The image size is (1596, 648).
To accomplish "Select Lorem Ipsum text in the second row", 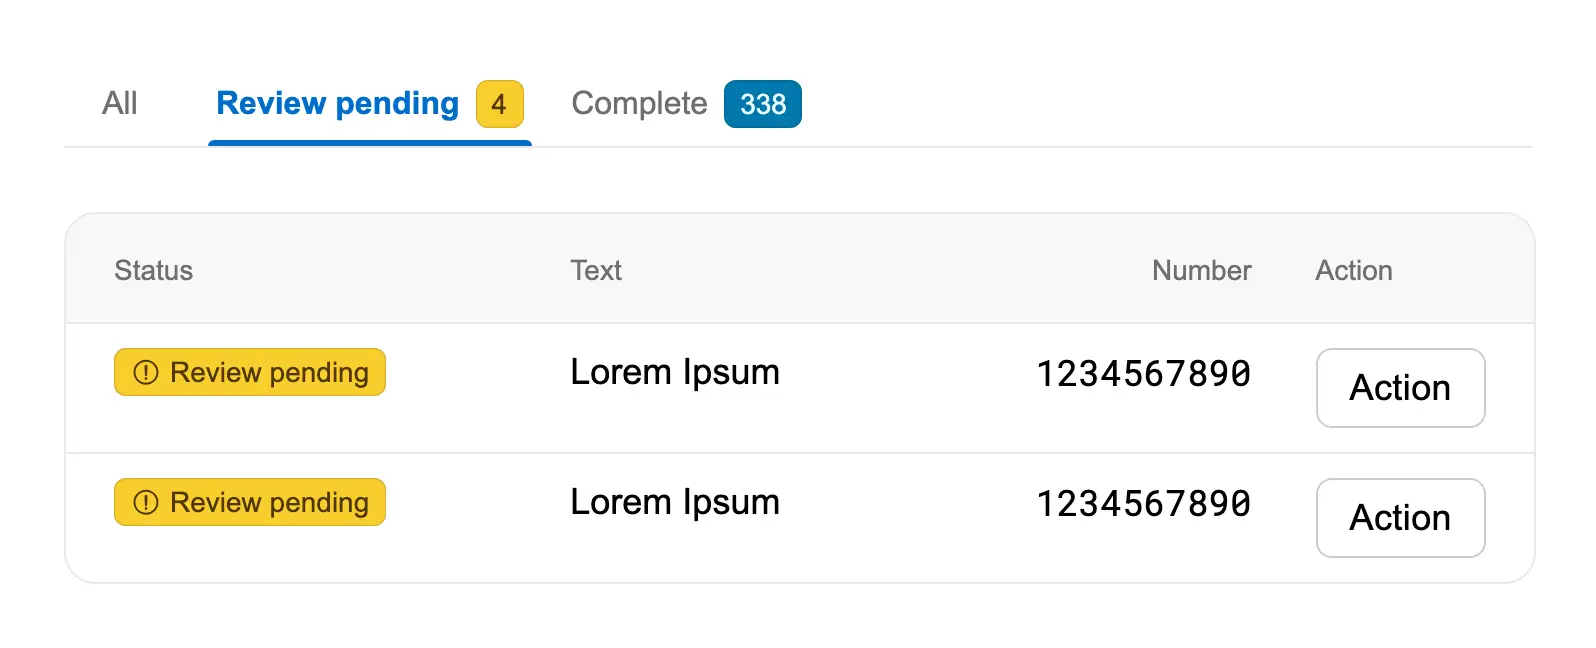I will click(674, 503).
